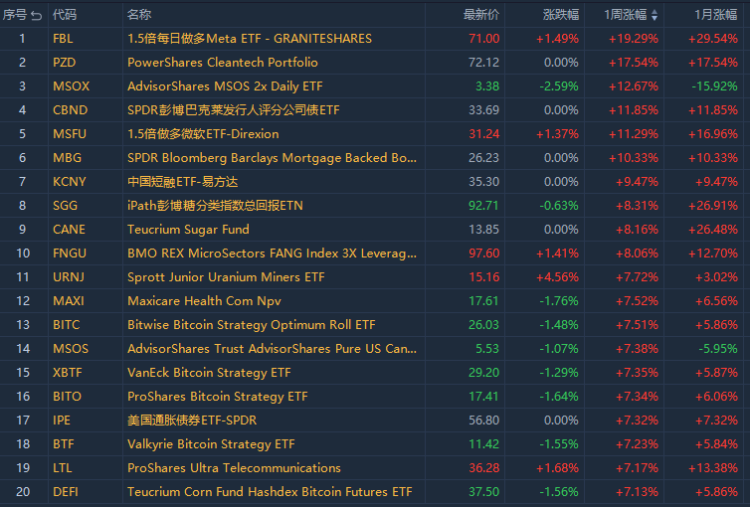Select ticker code BITC

pyautogui.click(x=66, y=325)
